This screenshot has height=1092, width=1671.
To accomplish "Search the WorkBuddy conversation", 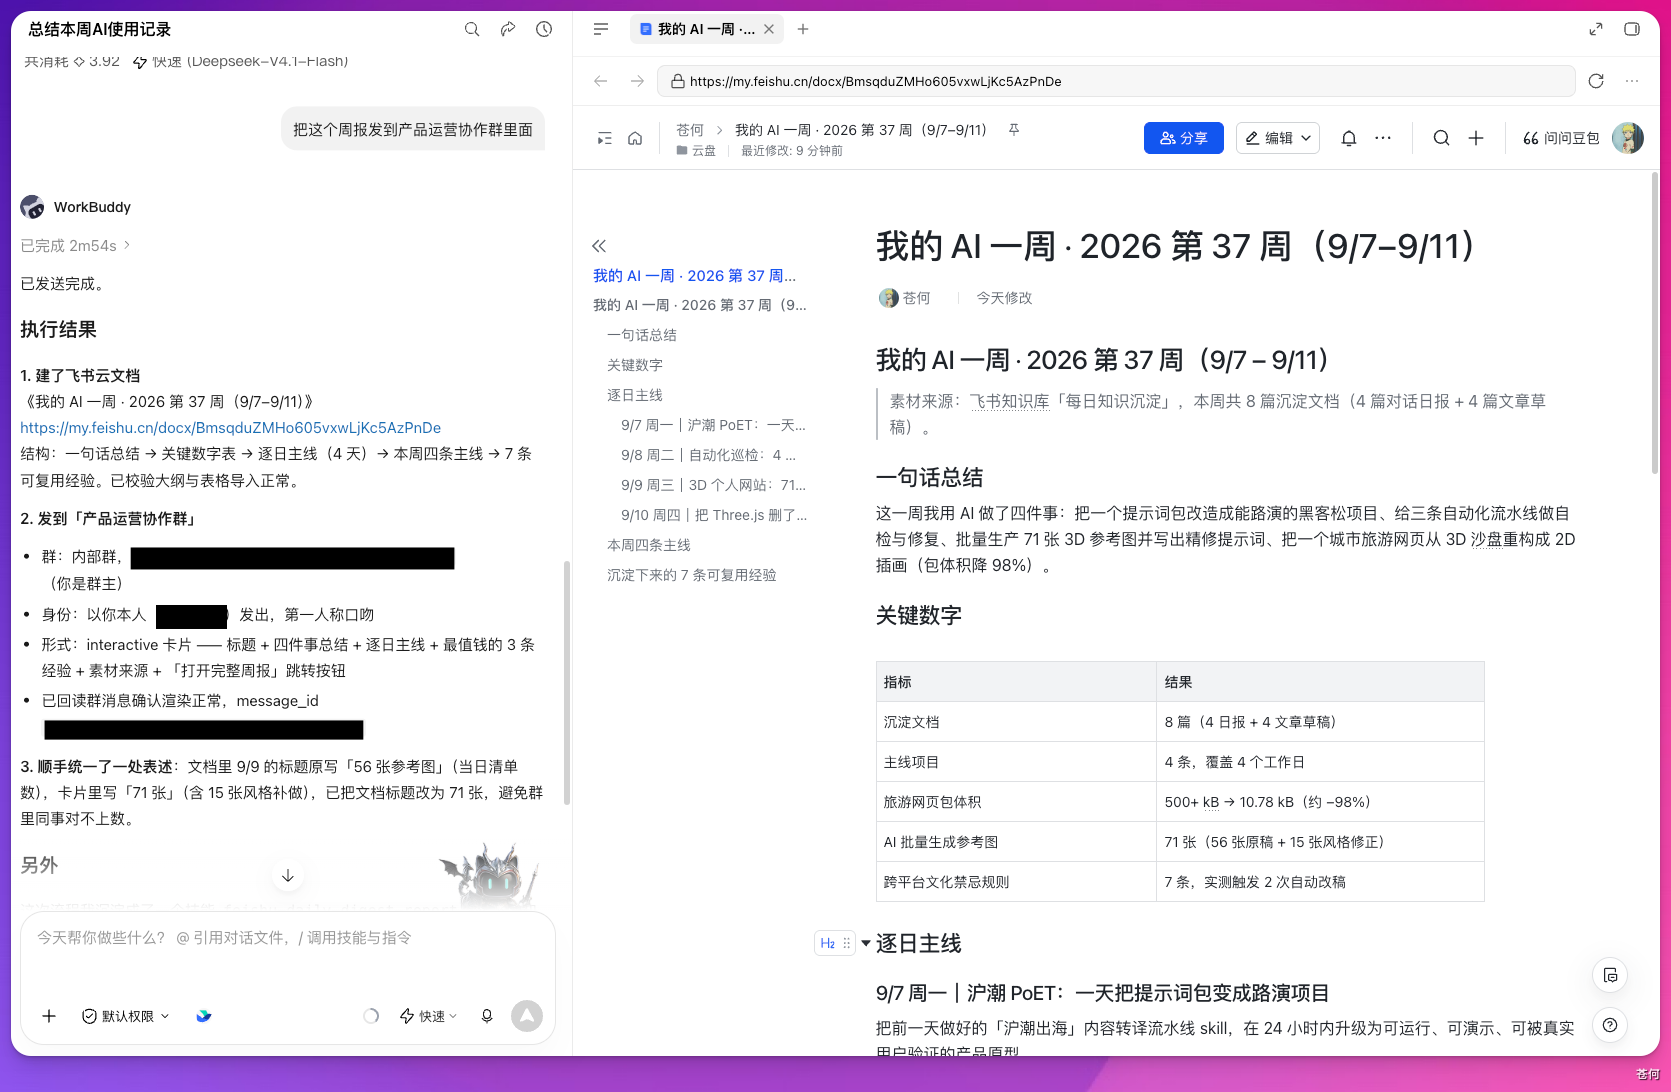I will (472, 29).
